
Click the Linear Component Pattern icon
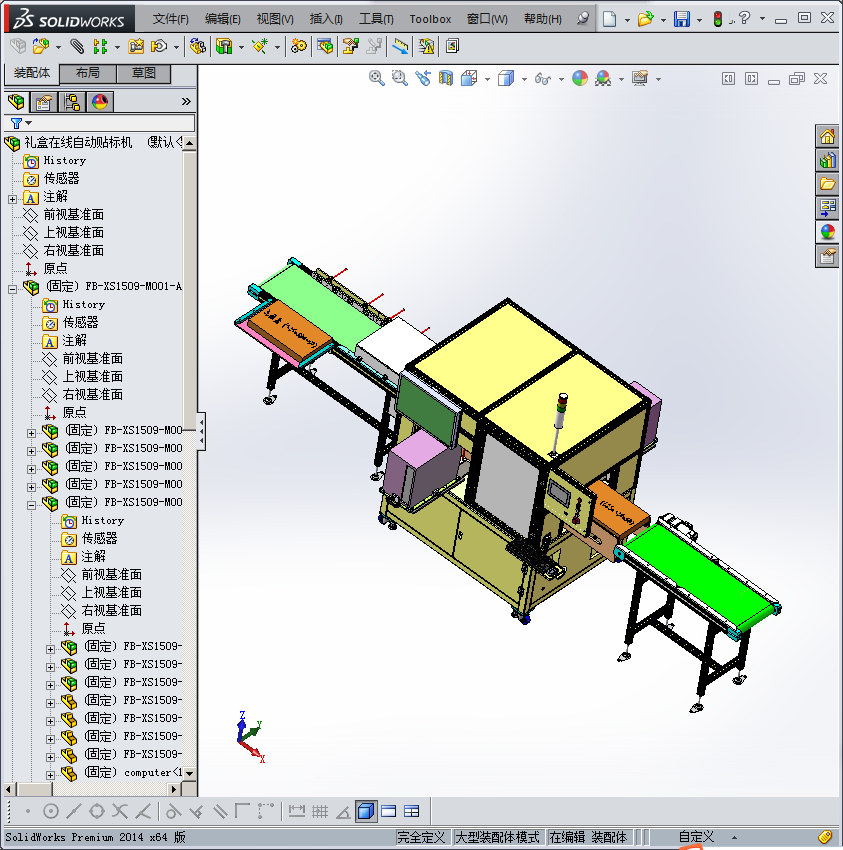[100, 47]
